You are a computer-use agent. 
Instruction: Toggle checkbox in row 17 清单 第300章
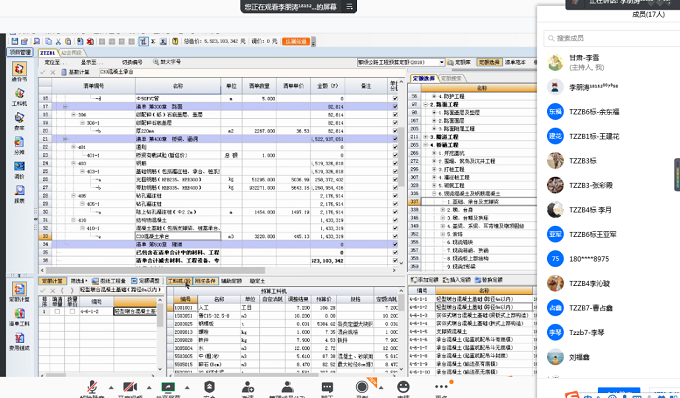tap(395, 106)
